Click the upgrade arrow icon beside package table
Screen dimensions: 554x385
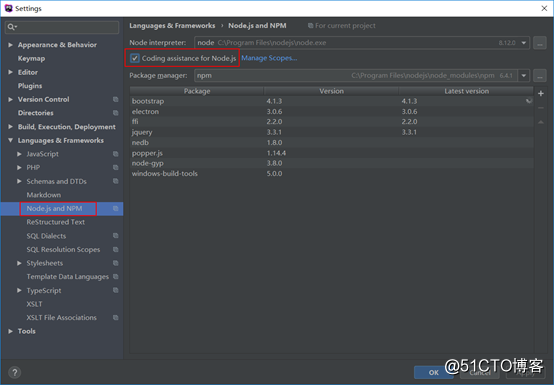(541, 122)
